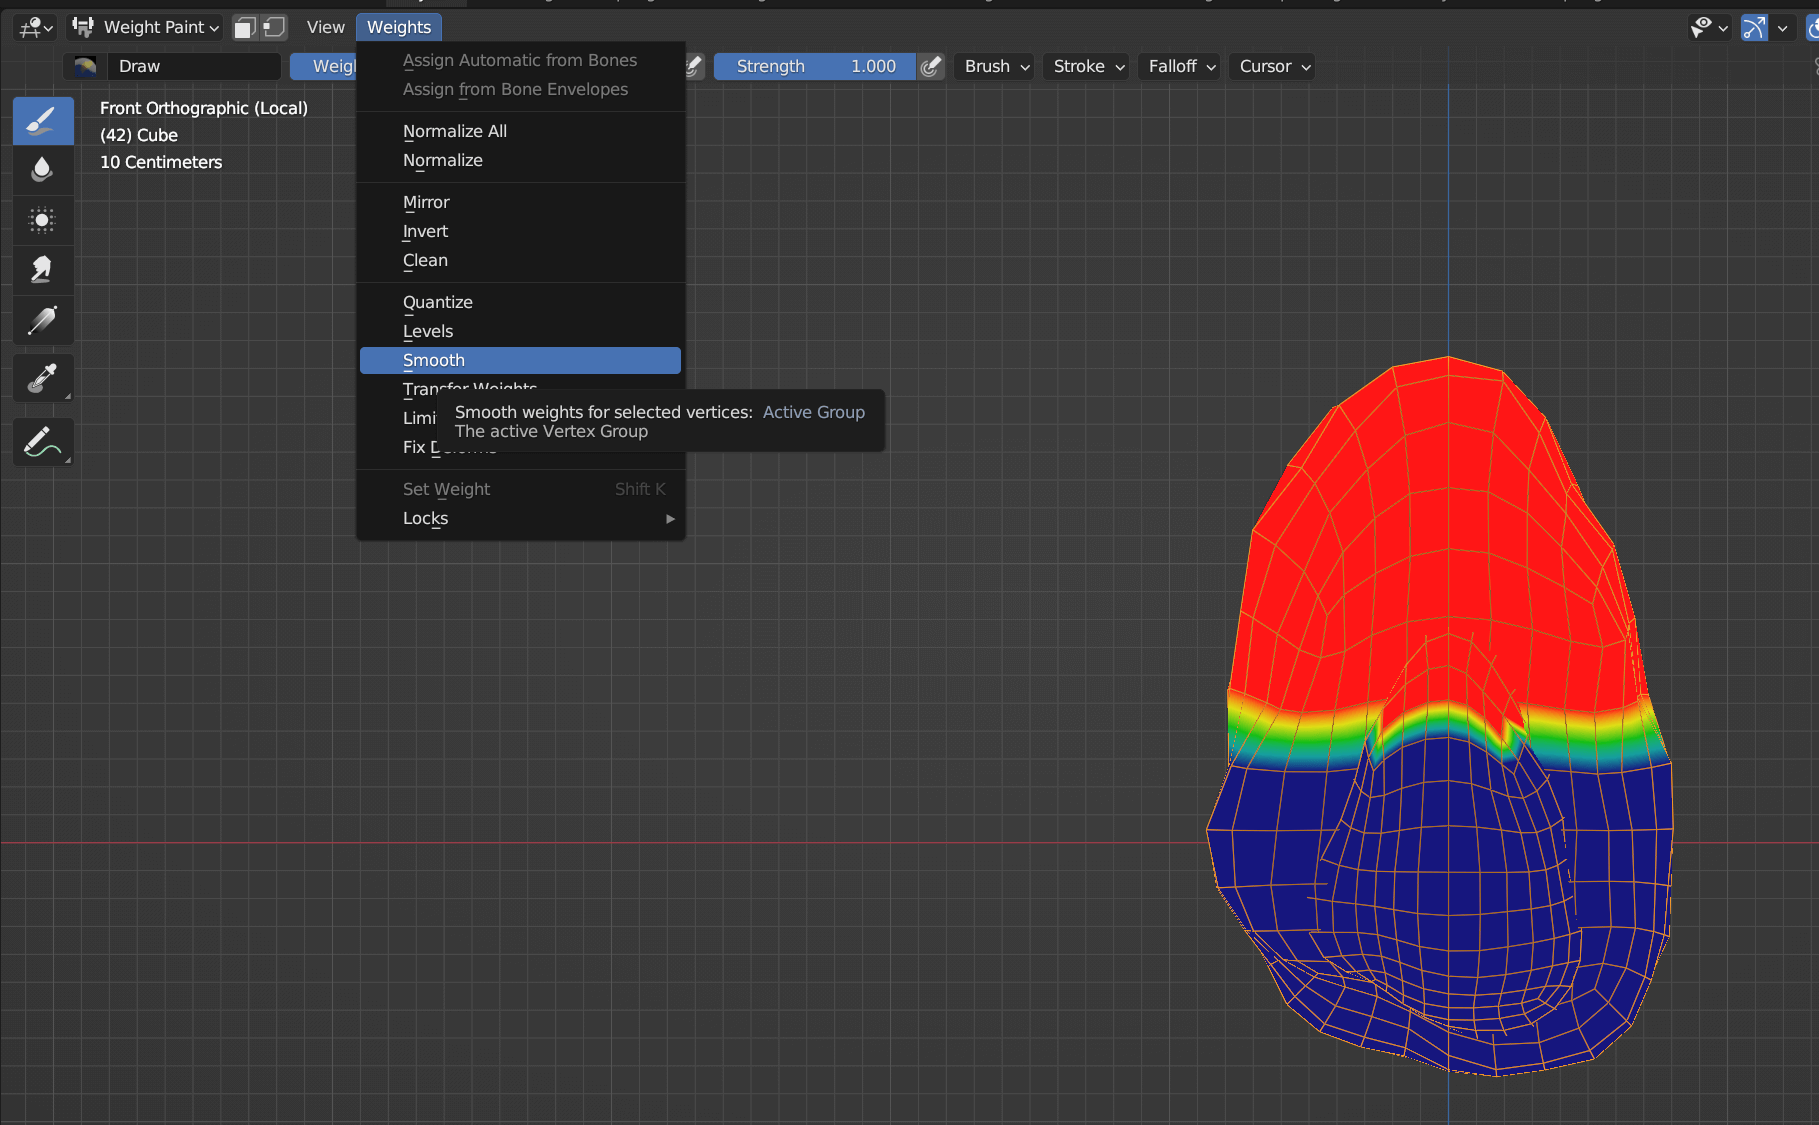Open the editor type selector icon

(35, 27)
